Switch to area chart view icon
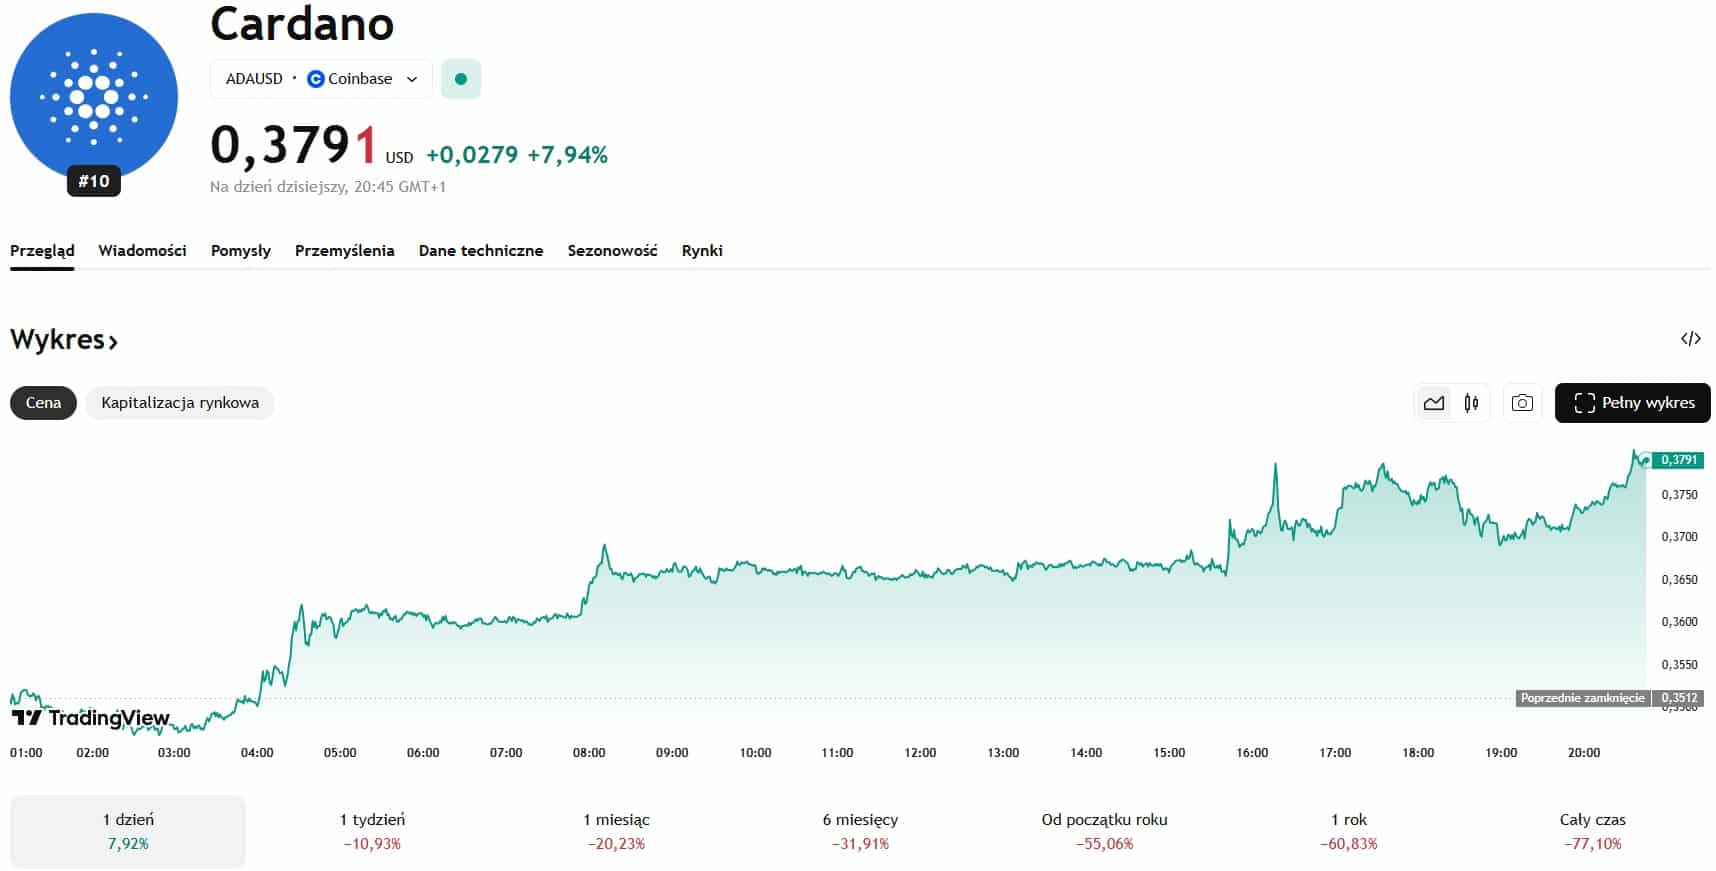The height and width of the screenshot is (871, 1716). point(1433,403)
